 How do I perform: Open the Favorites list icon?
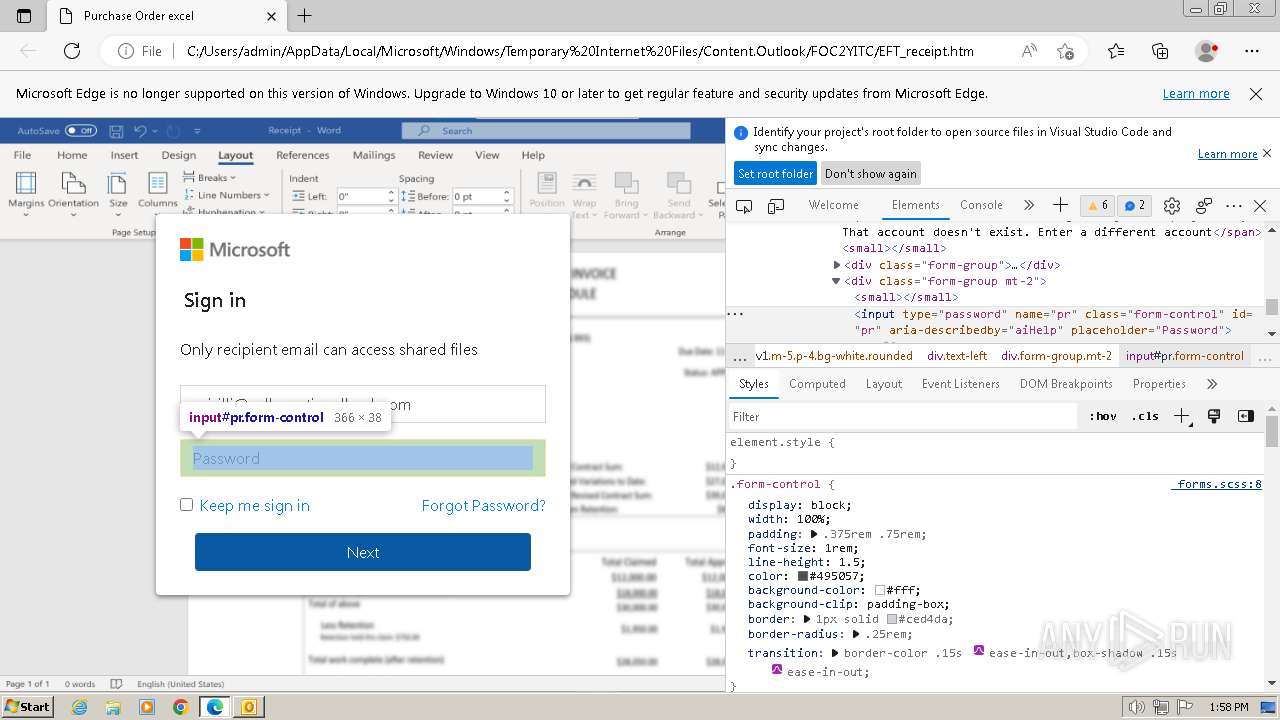1116,51
